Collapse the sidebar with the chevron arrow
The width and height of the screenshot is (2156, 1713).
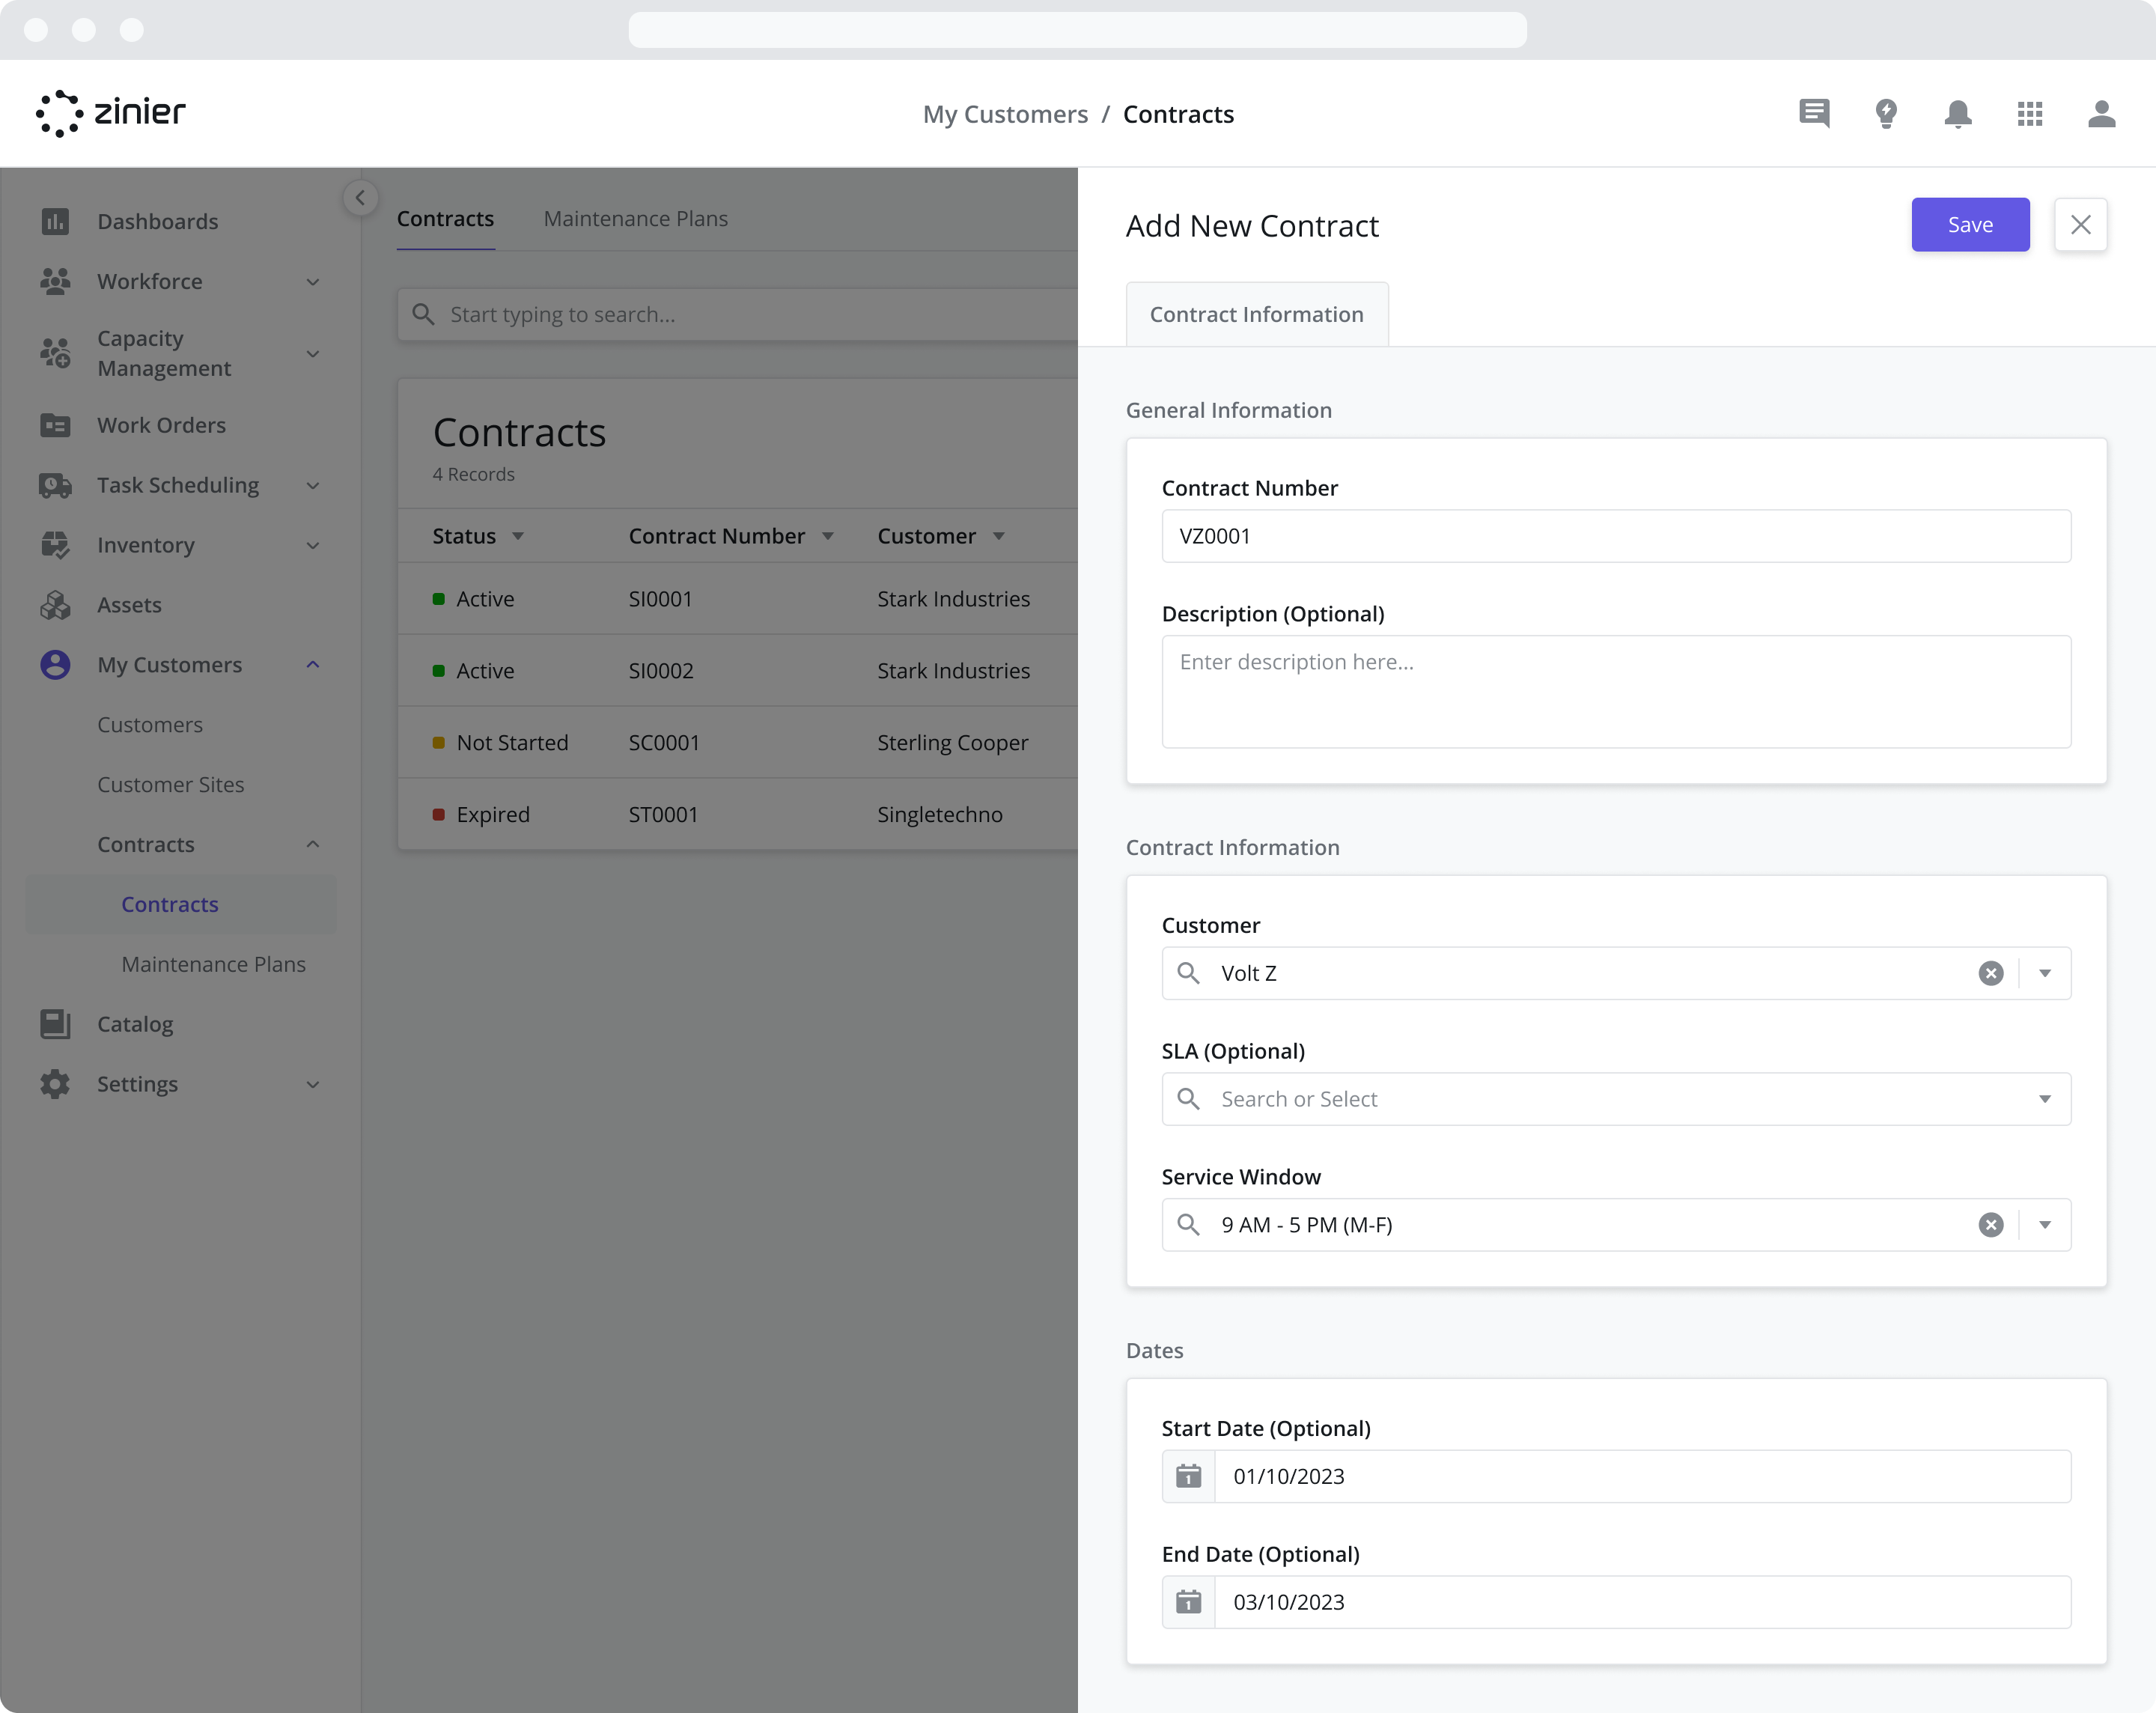pos(360,197)
